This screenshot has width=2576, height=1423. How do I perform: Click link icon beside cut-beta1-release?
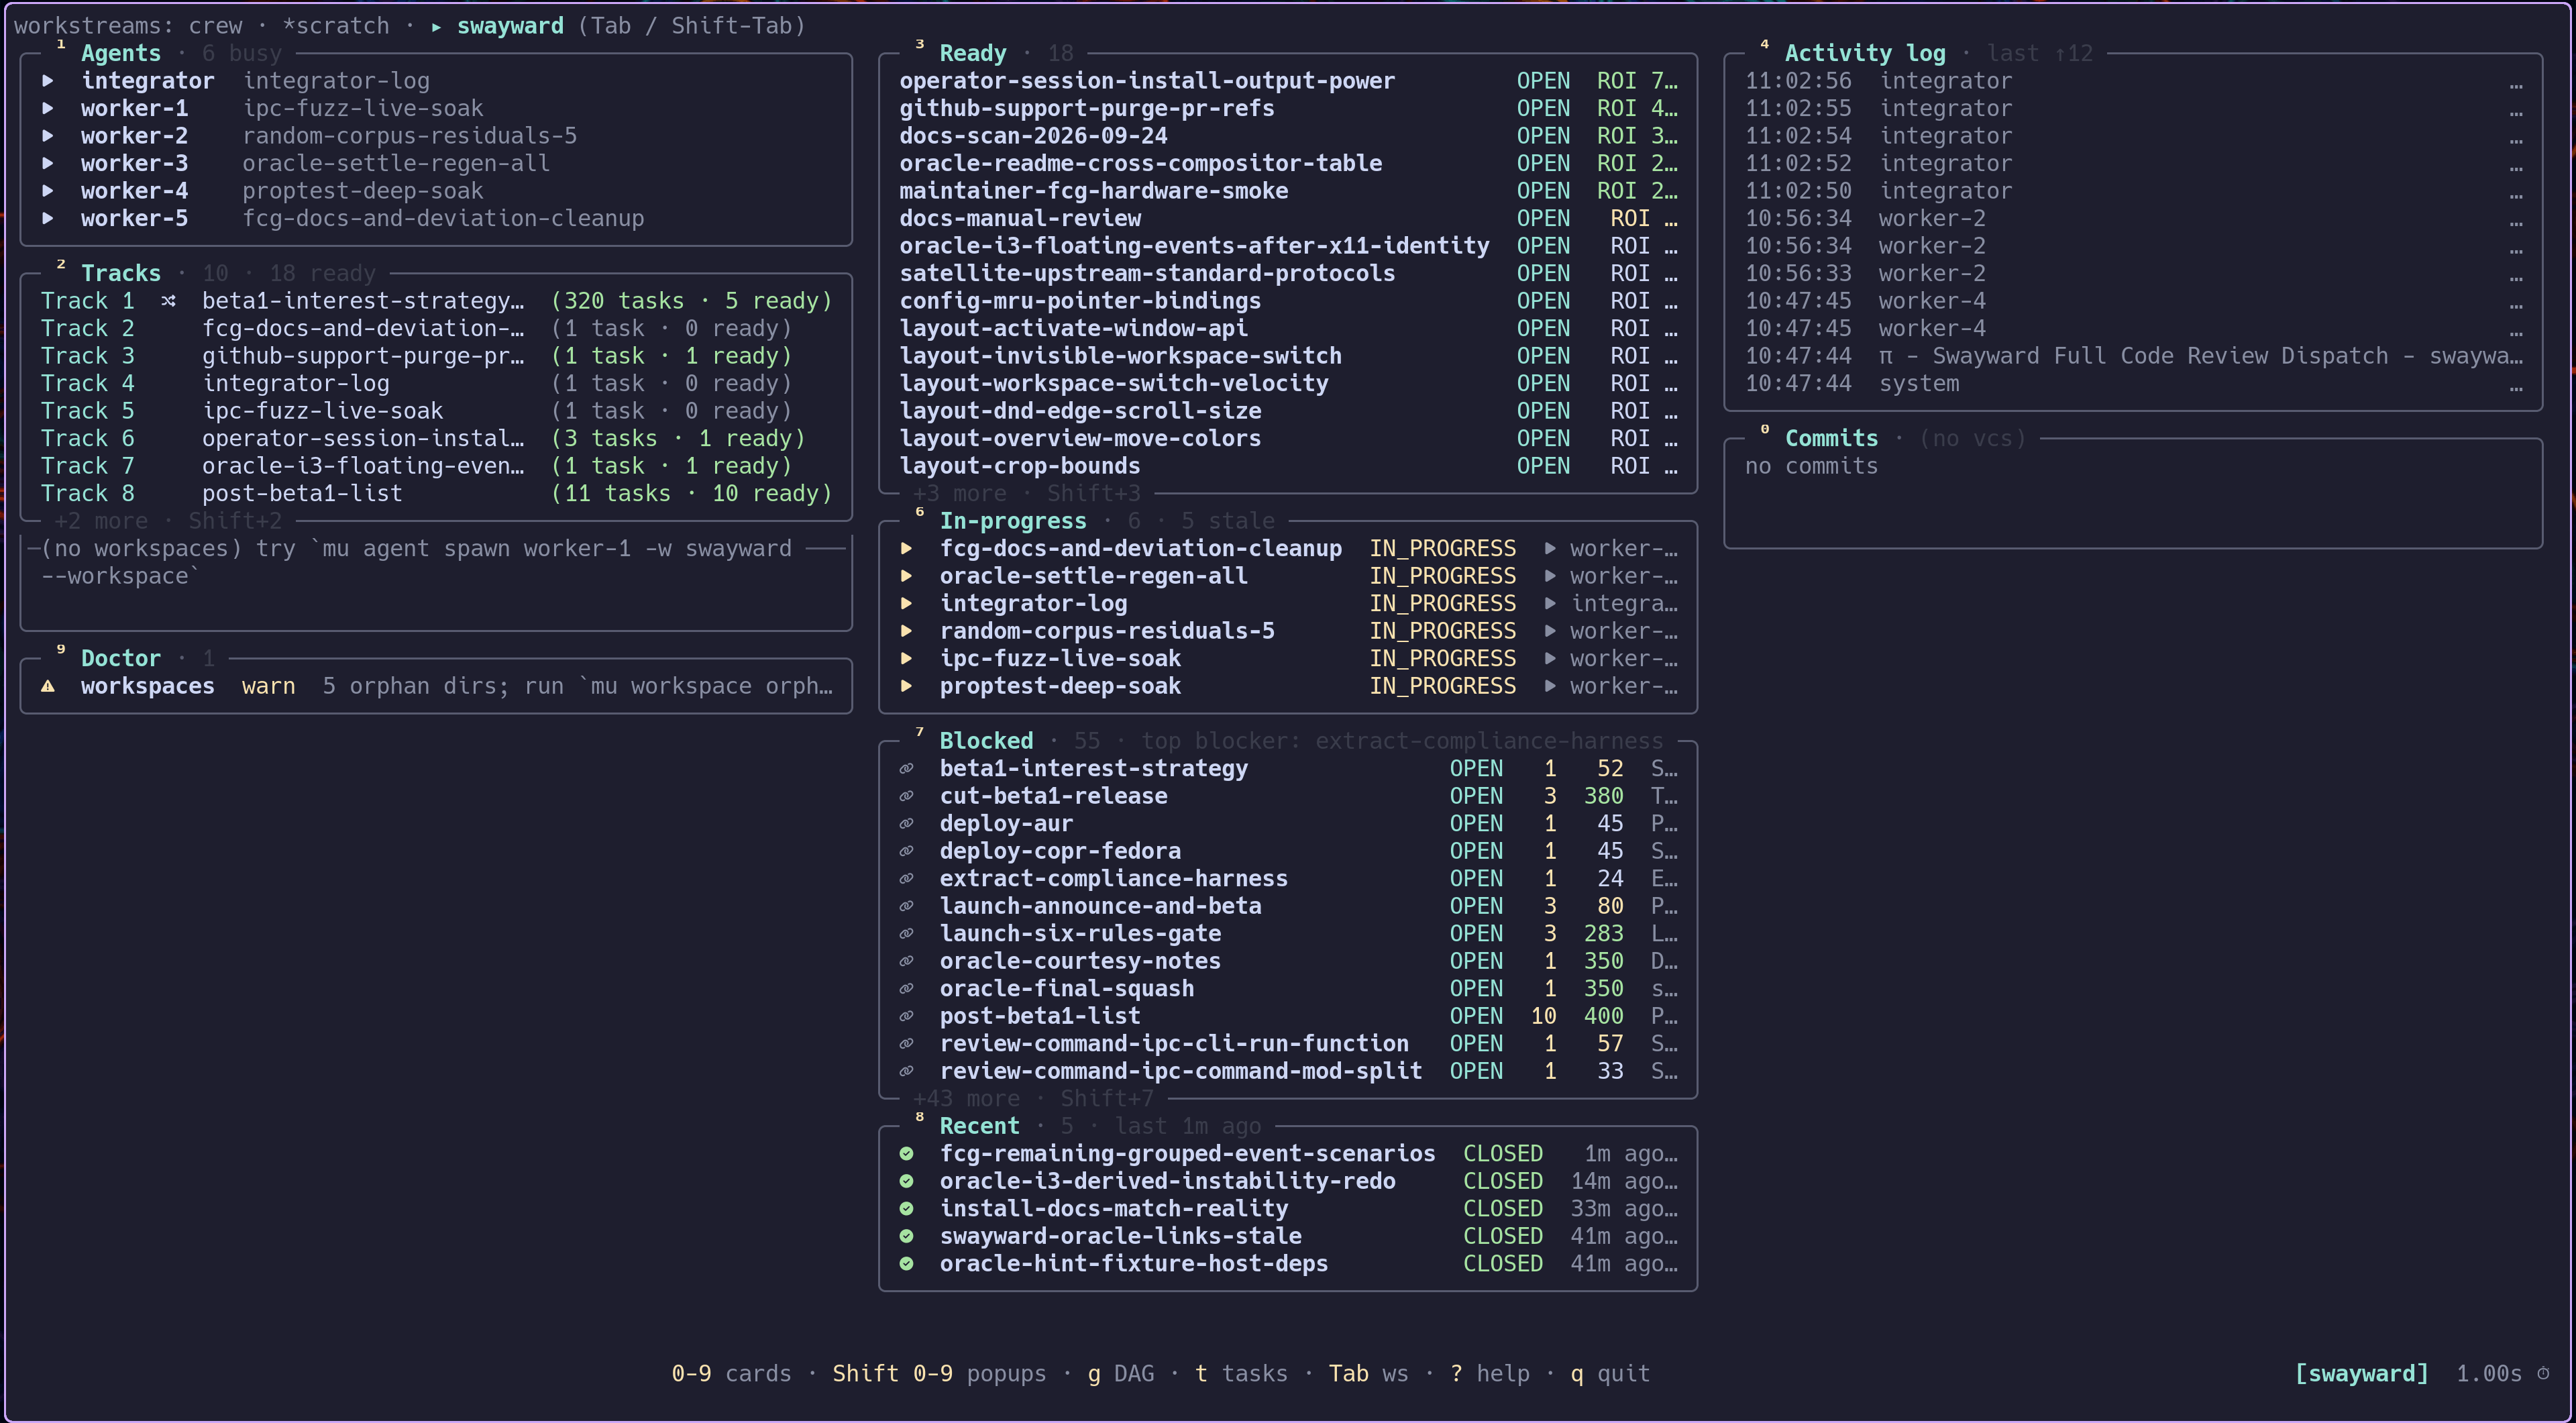pos(906,797)
